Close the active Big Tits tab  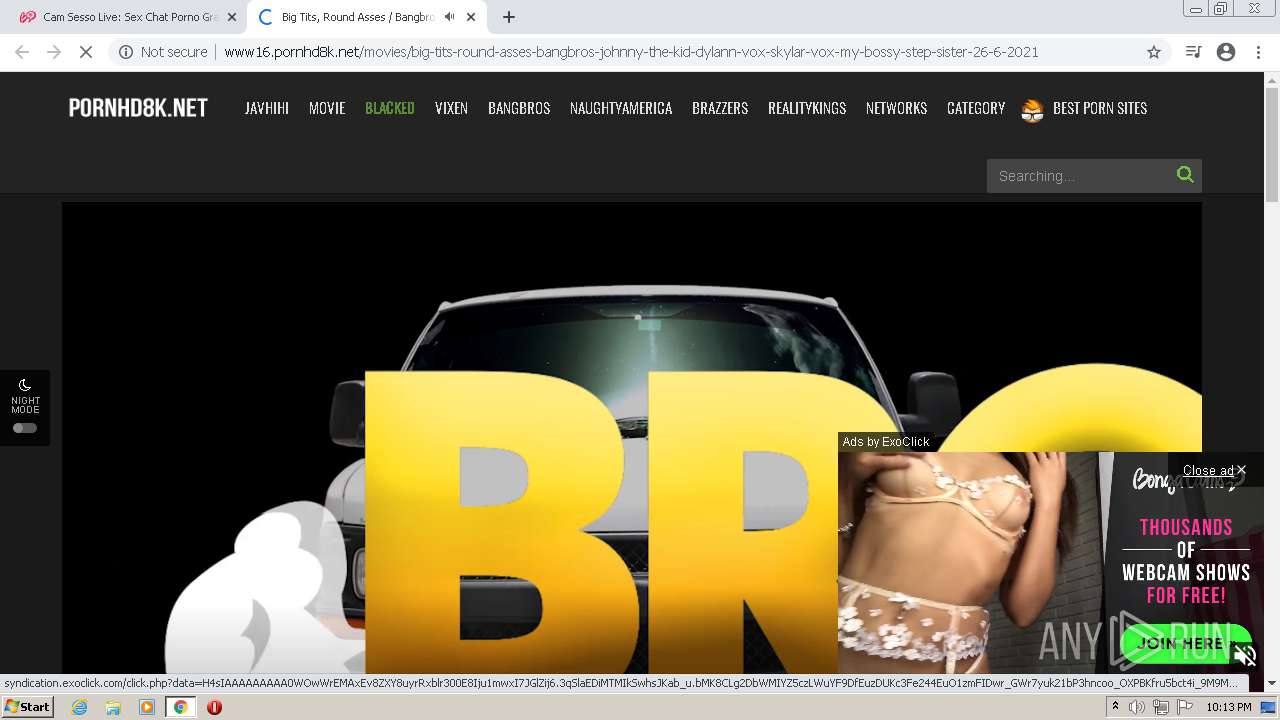pyautogui.click(x=471, y=17)
